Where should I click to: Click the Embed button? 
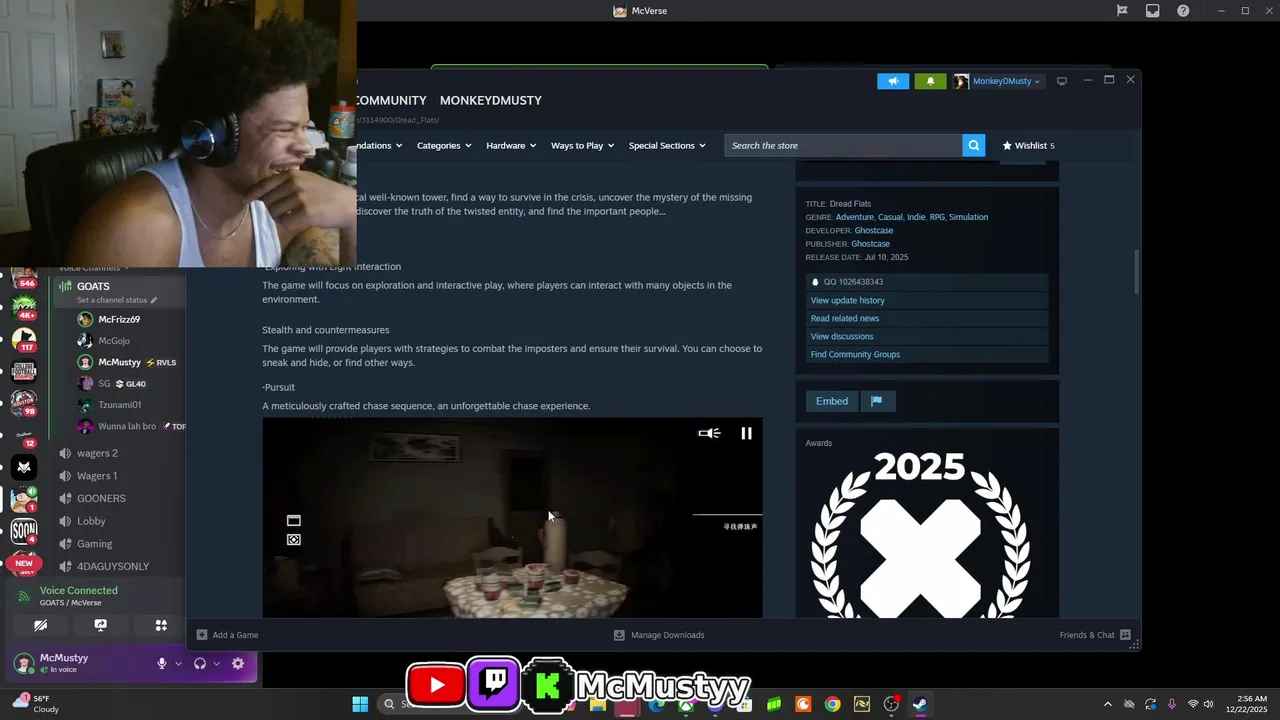tap(832, 401)
